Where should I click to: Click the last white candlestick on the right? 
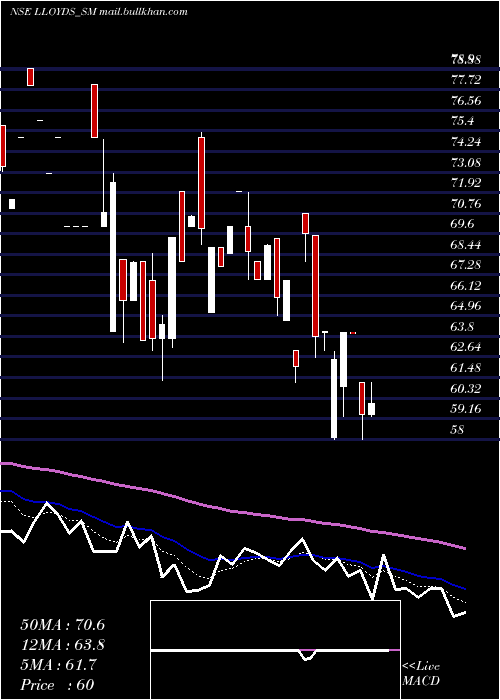pos(371,409)
